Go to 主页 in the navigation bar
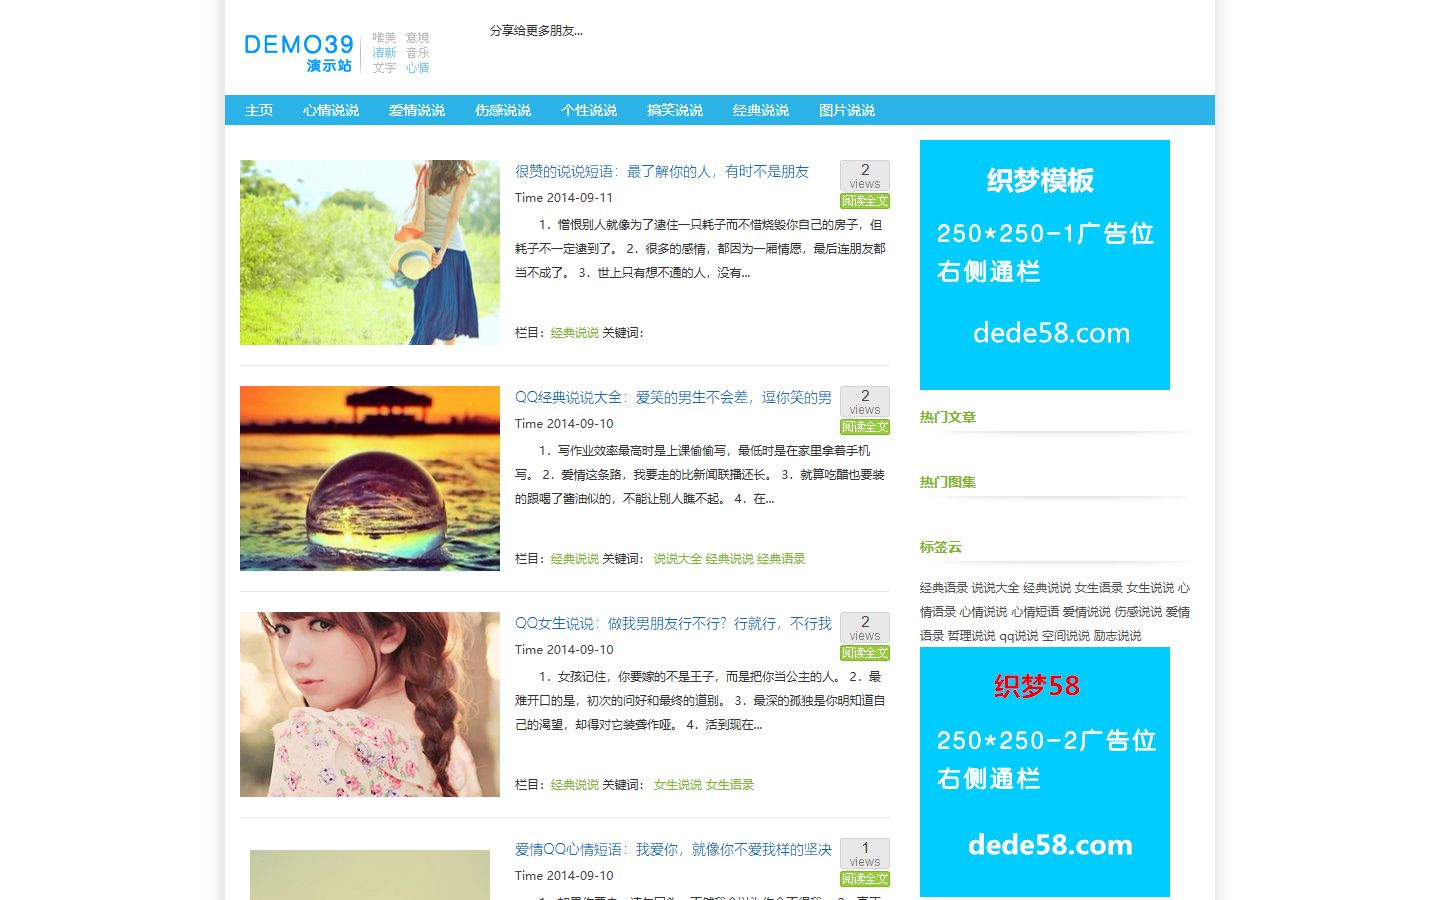 (x=259, y=110)
